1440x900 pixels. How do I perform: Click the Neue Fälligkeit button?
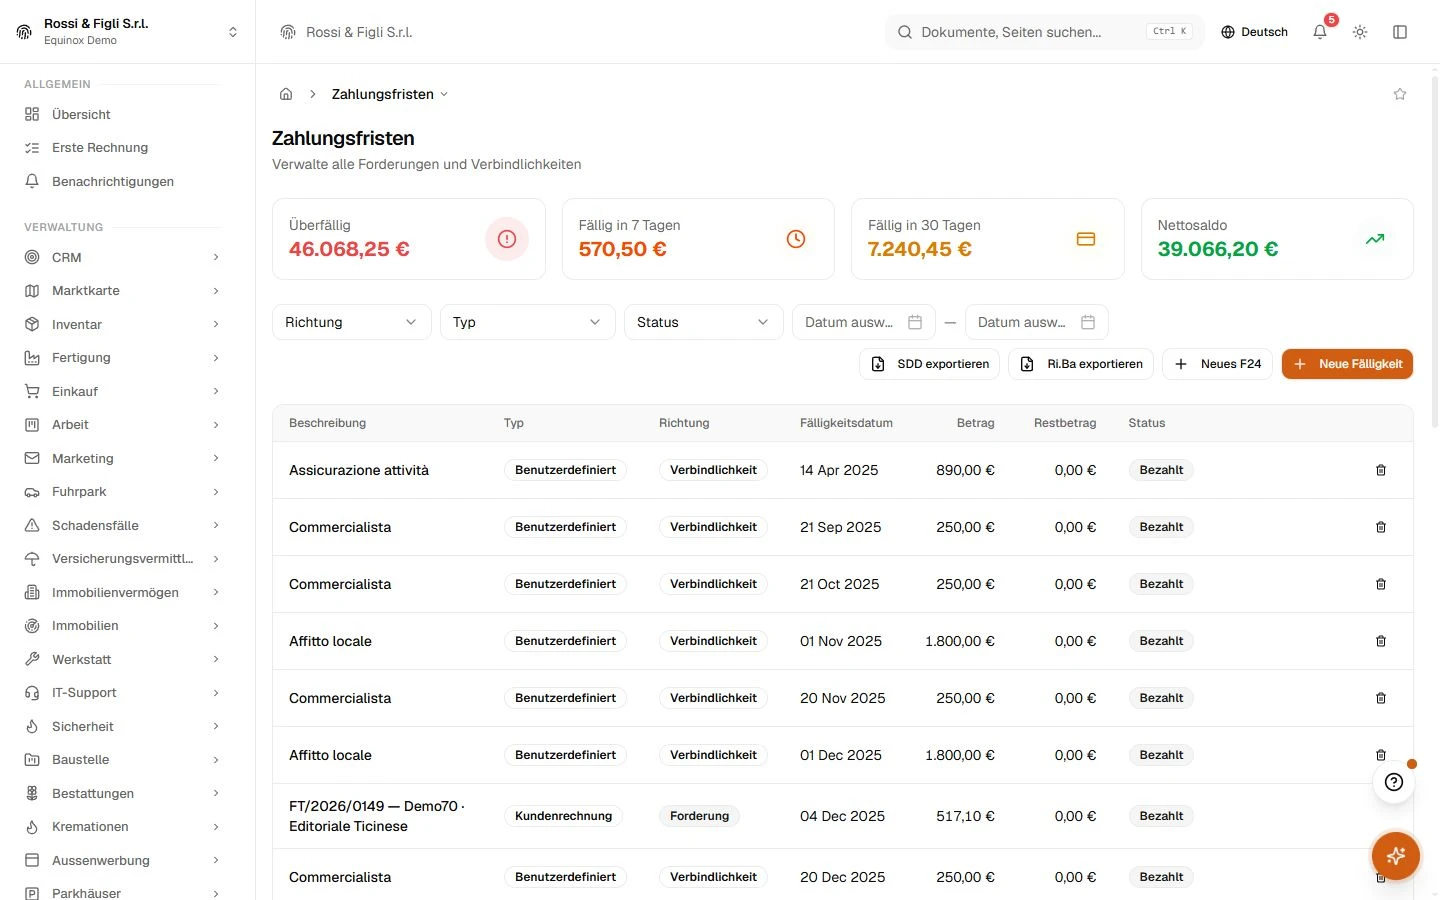[1347, 364]
